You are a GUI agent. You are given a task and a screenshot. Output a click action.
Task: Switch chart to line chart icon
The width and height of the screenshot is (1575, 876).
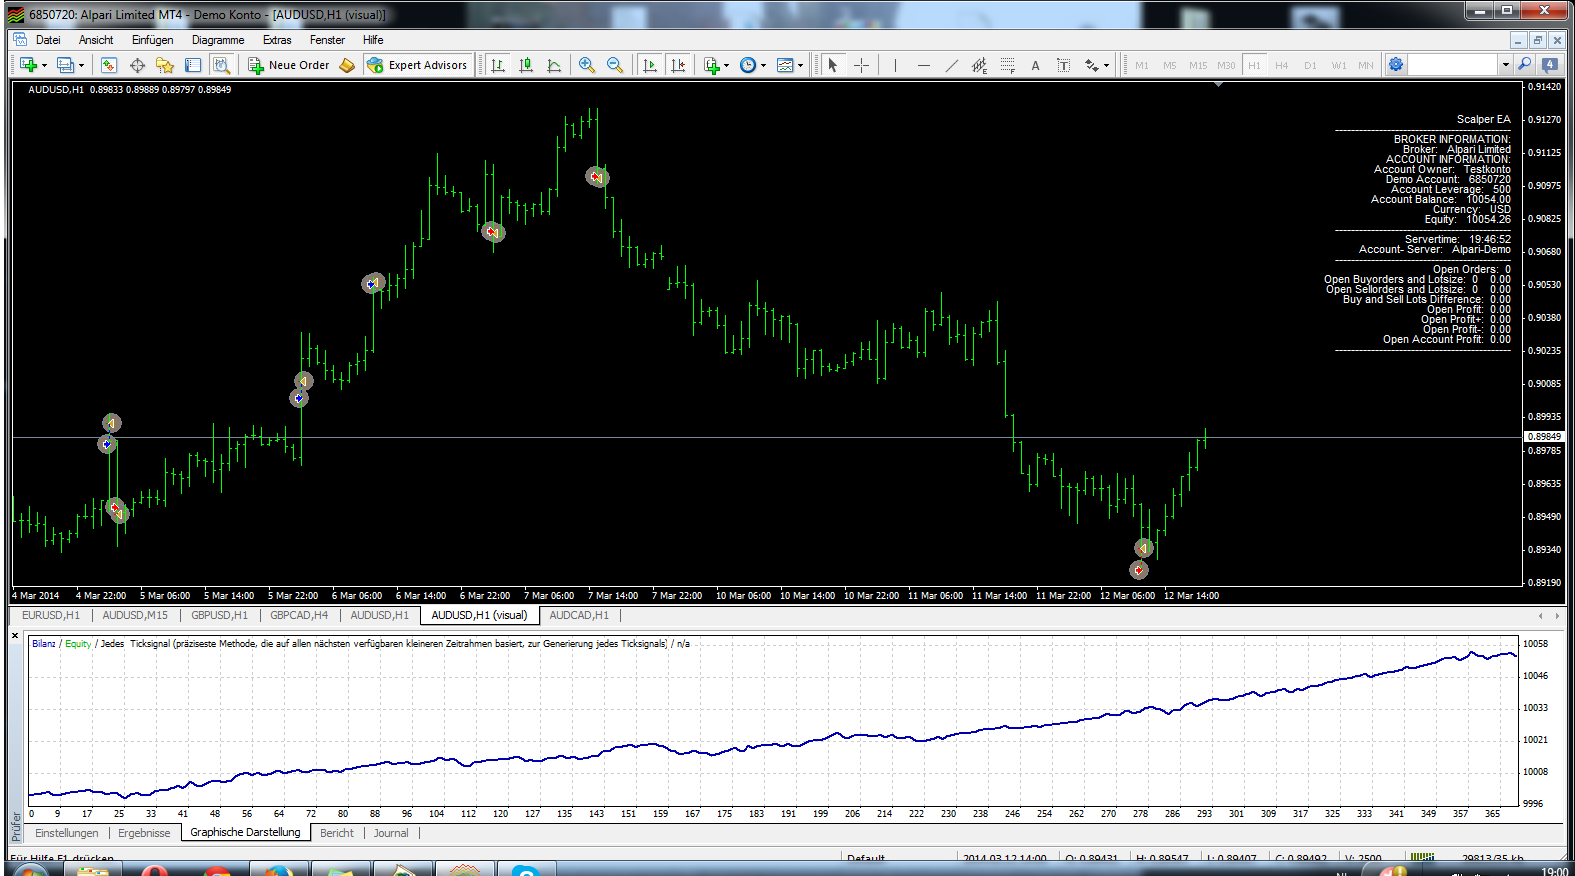pos(554,65)
